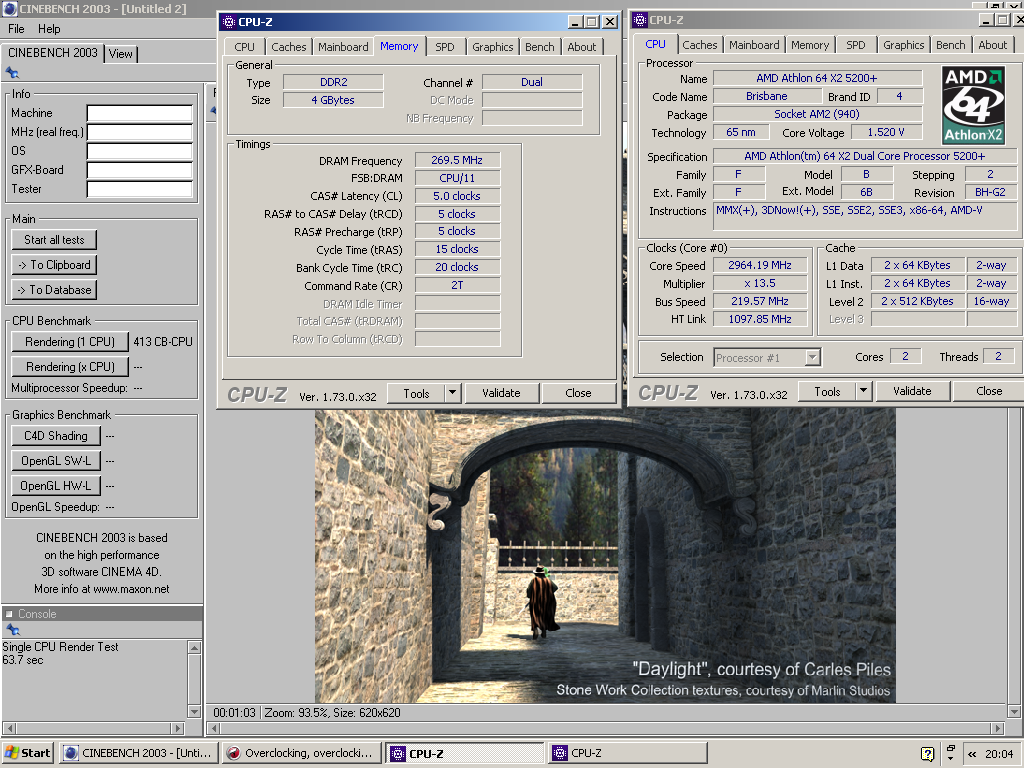Click Tools button in Memory CPU-Z window
1024x768 pixels.
416,393
